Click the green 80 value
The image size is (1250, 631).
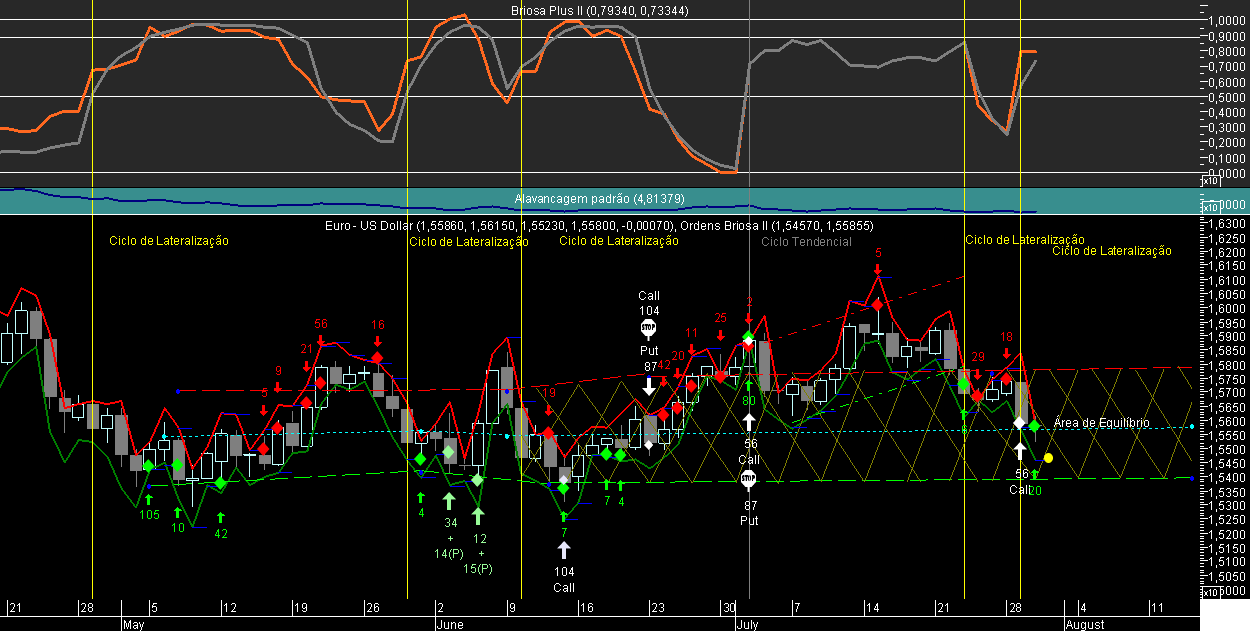point(748,401)
